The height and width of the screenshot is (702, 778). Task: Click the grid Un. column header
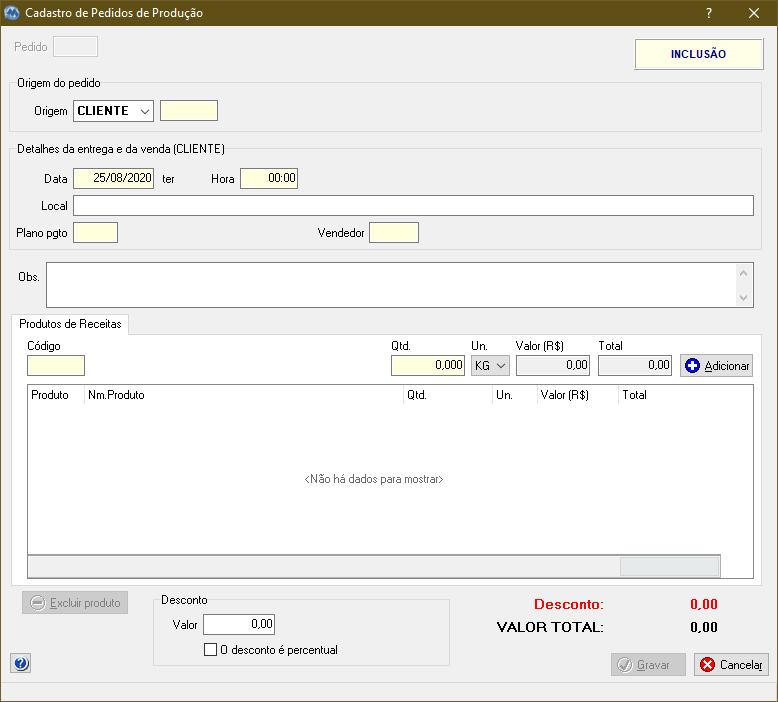pos(515,395)
